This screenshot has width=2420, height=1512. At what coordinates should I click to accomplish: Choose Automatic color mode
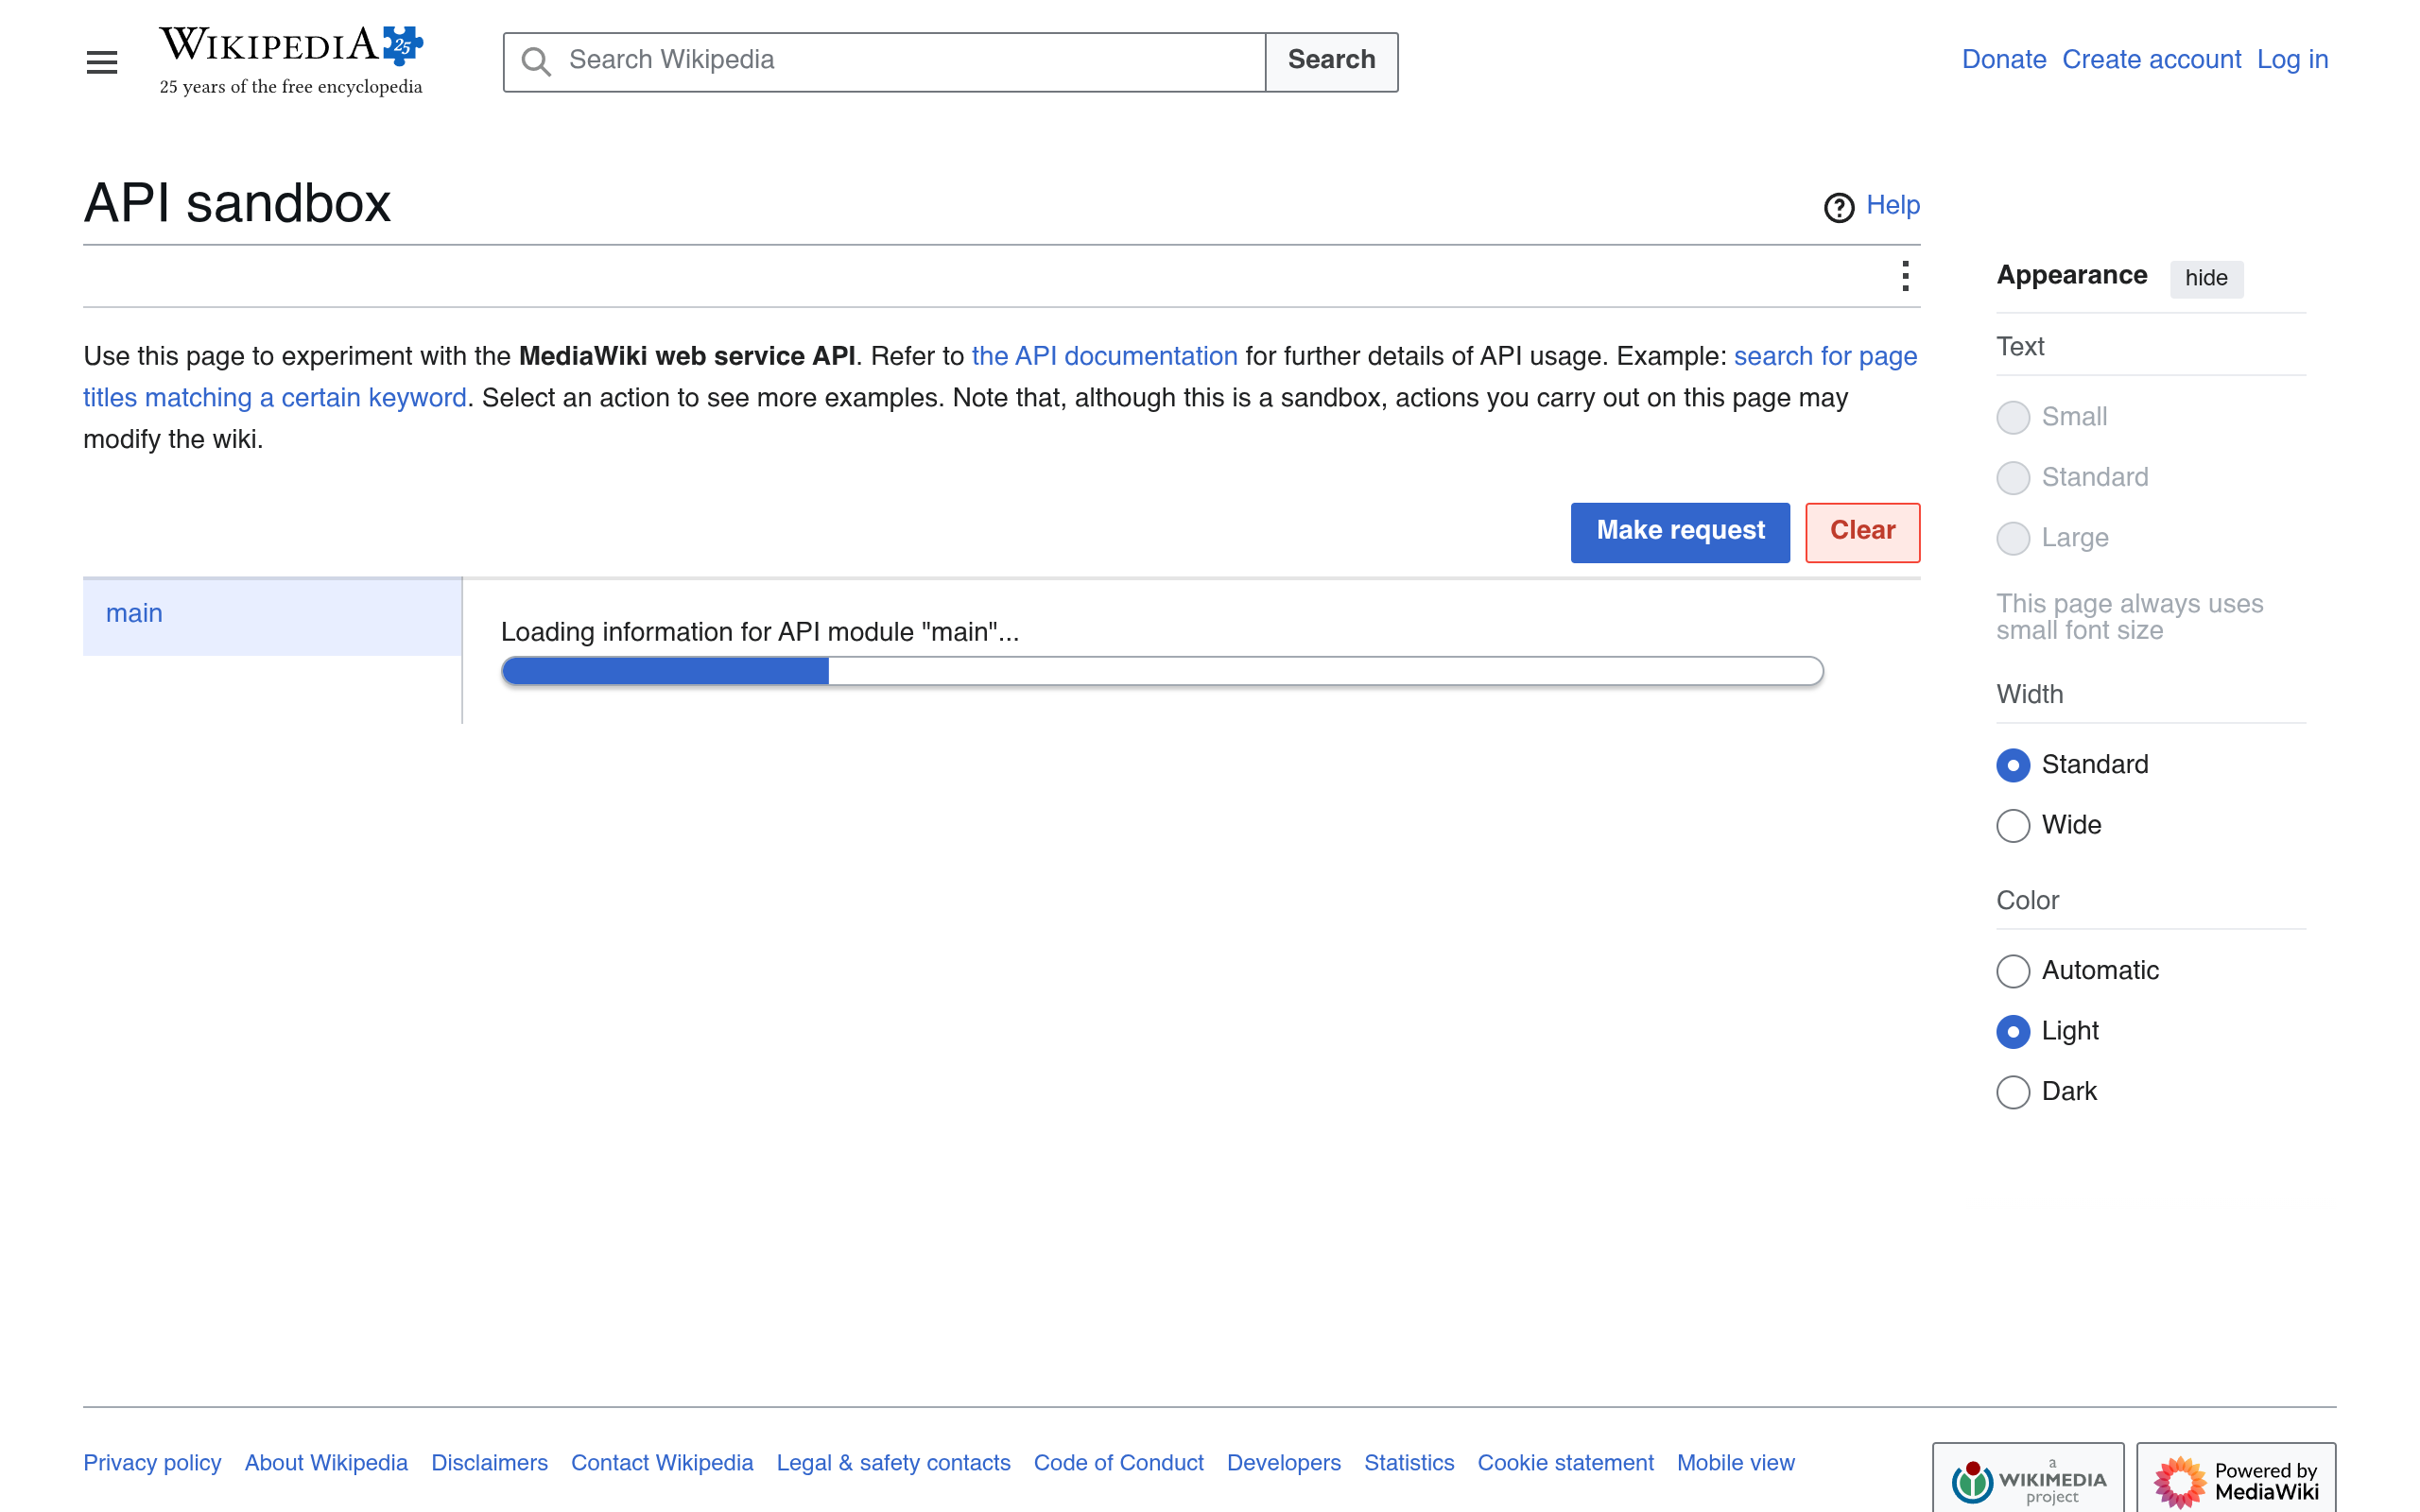(x=2012, y=971)
